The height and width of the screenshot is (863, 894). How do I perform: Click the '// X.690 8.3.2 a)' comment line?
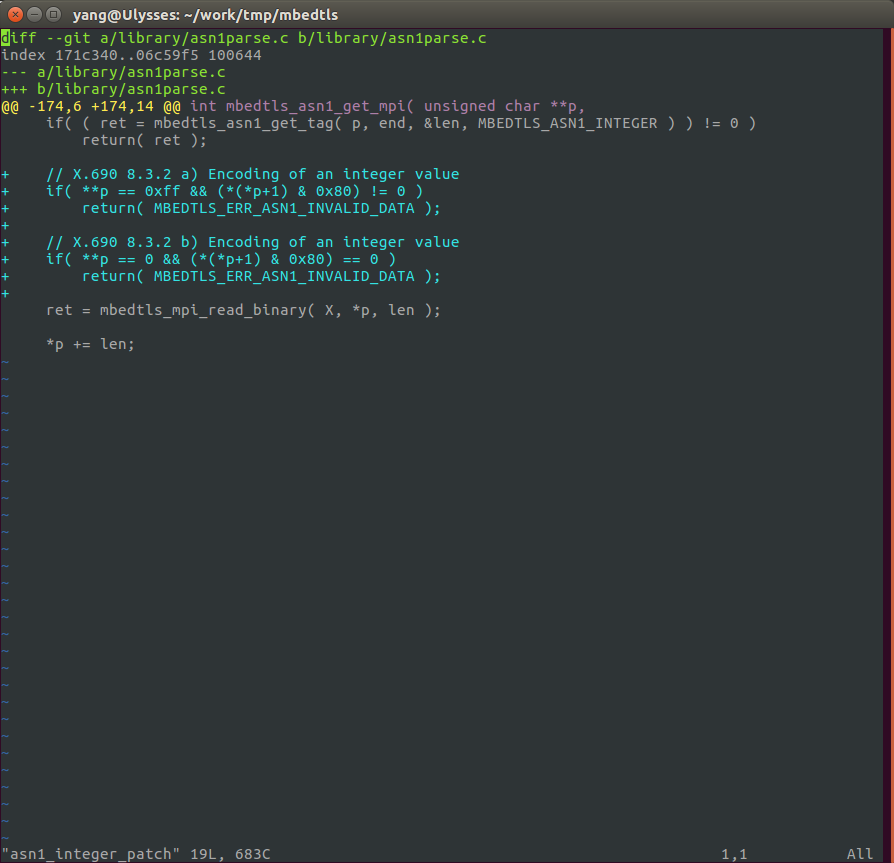[x=230, y=174]
